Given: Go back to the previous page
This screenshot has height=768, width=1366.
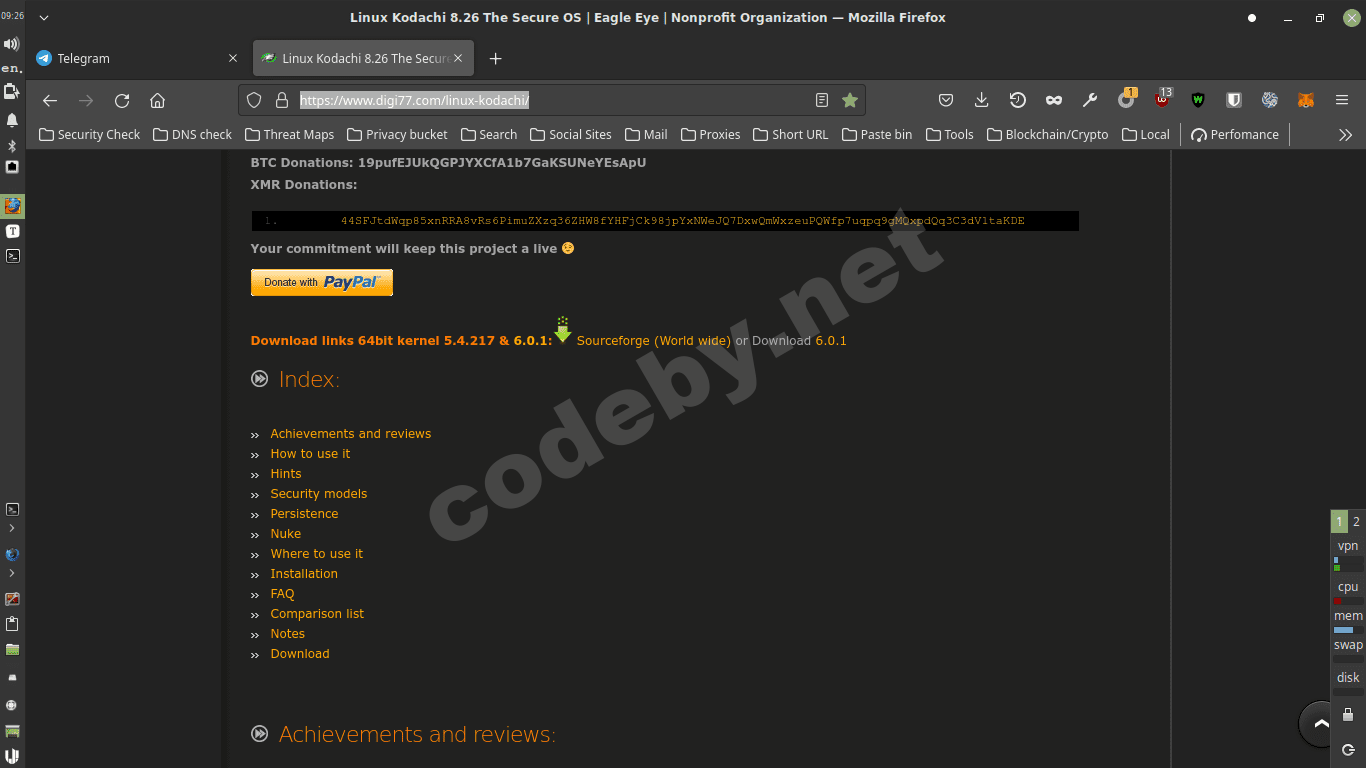Looking at the screenshot, I should [x=50, y=100].
